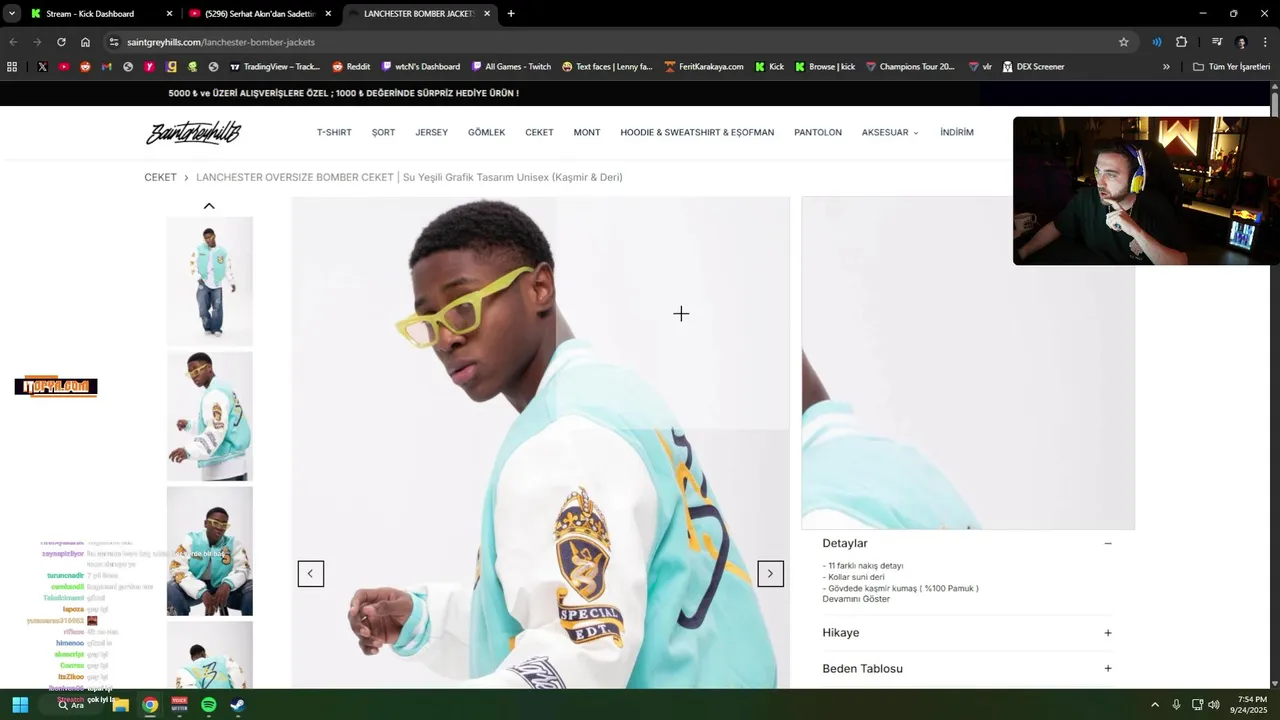Open Steam from the taskbar
The image size is (1280, 720).
point(237,705)
